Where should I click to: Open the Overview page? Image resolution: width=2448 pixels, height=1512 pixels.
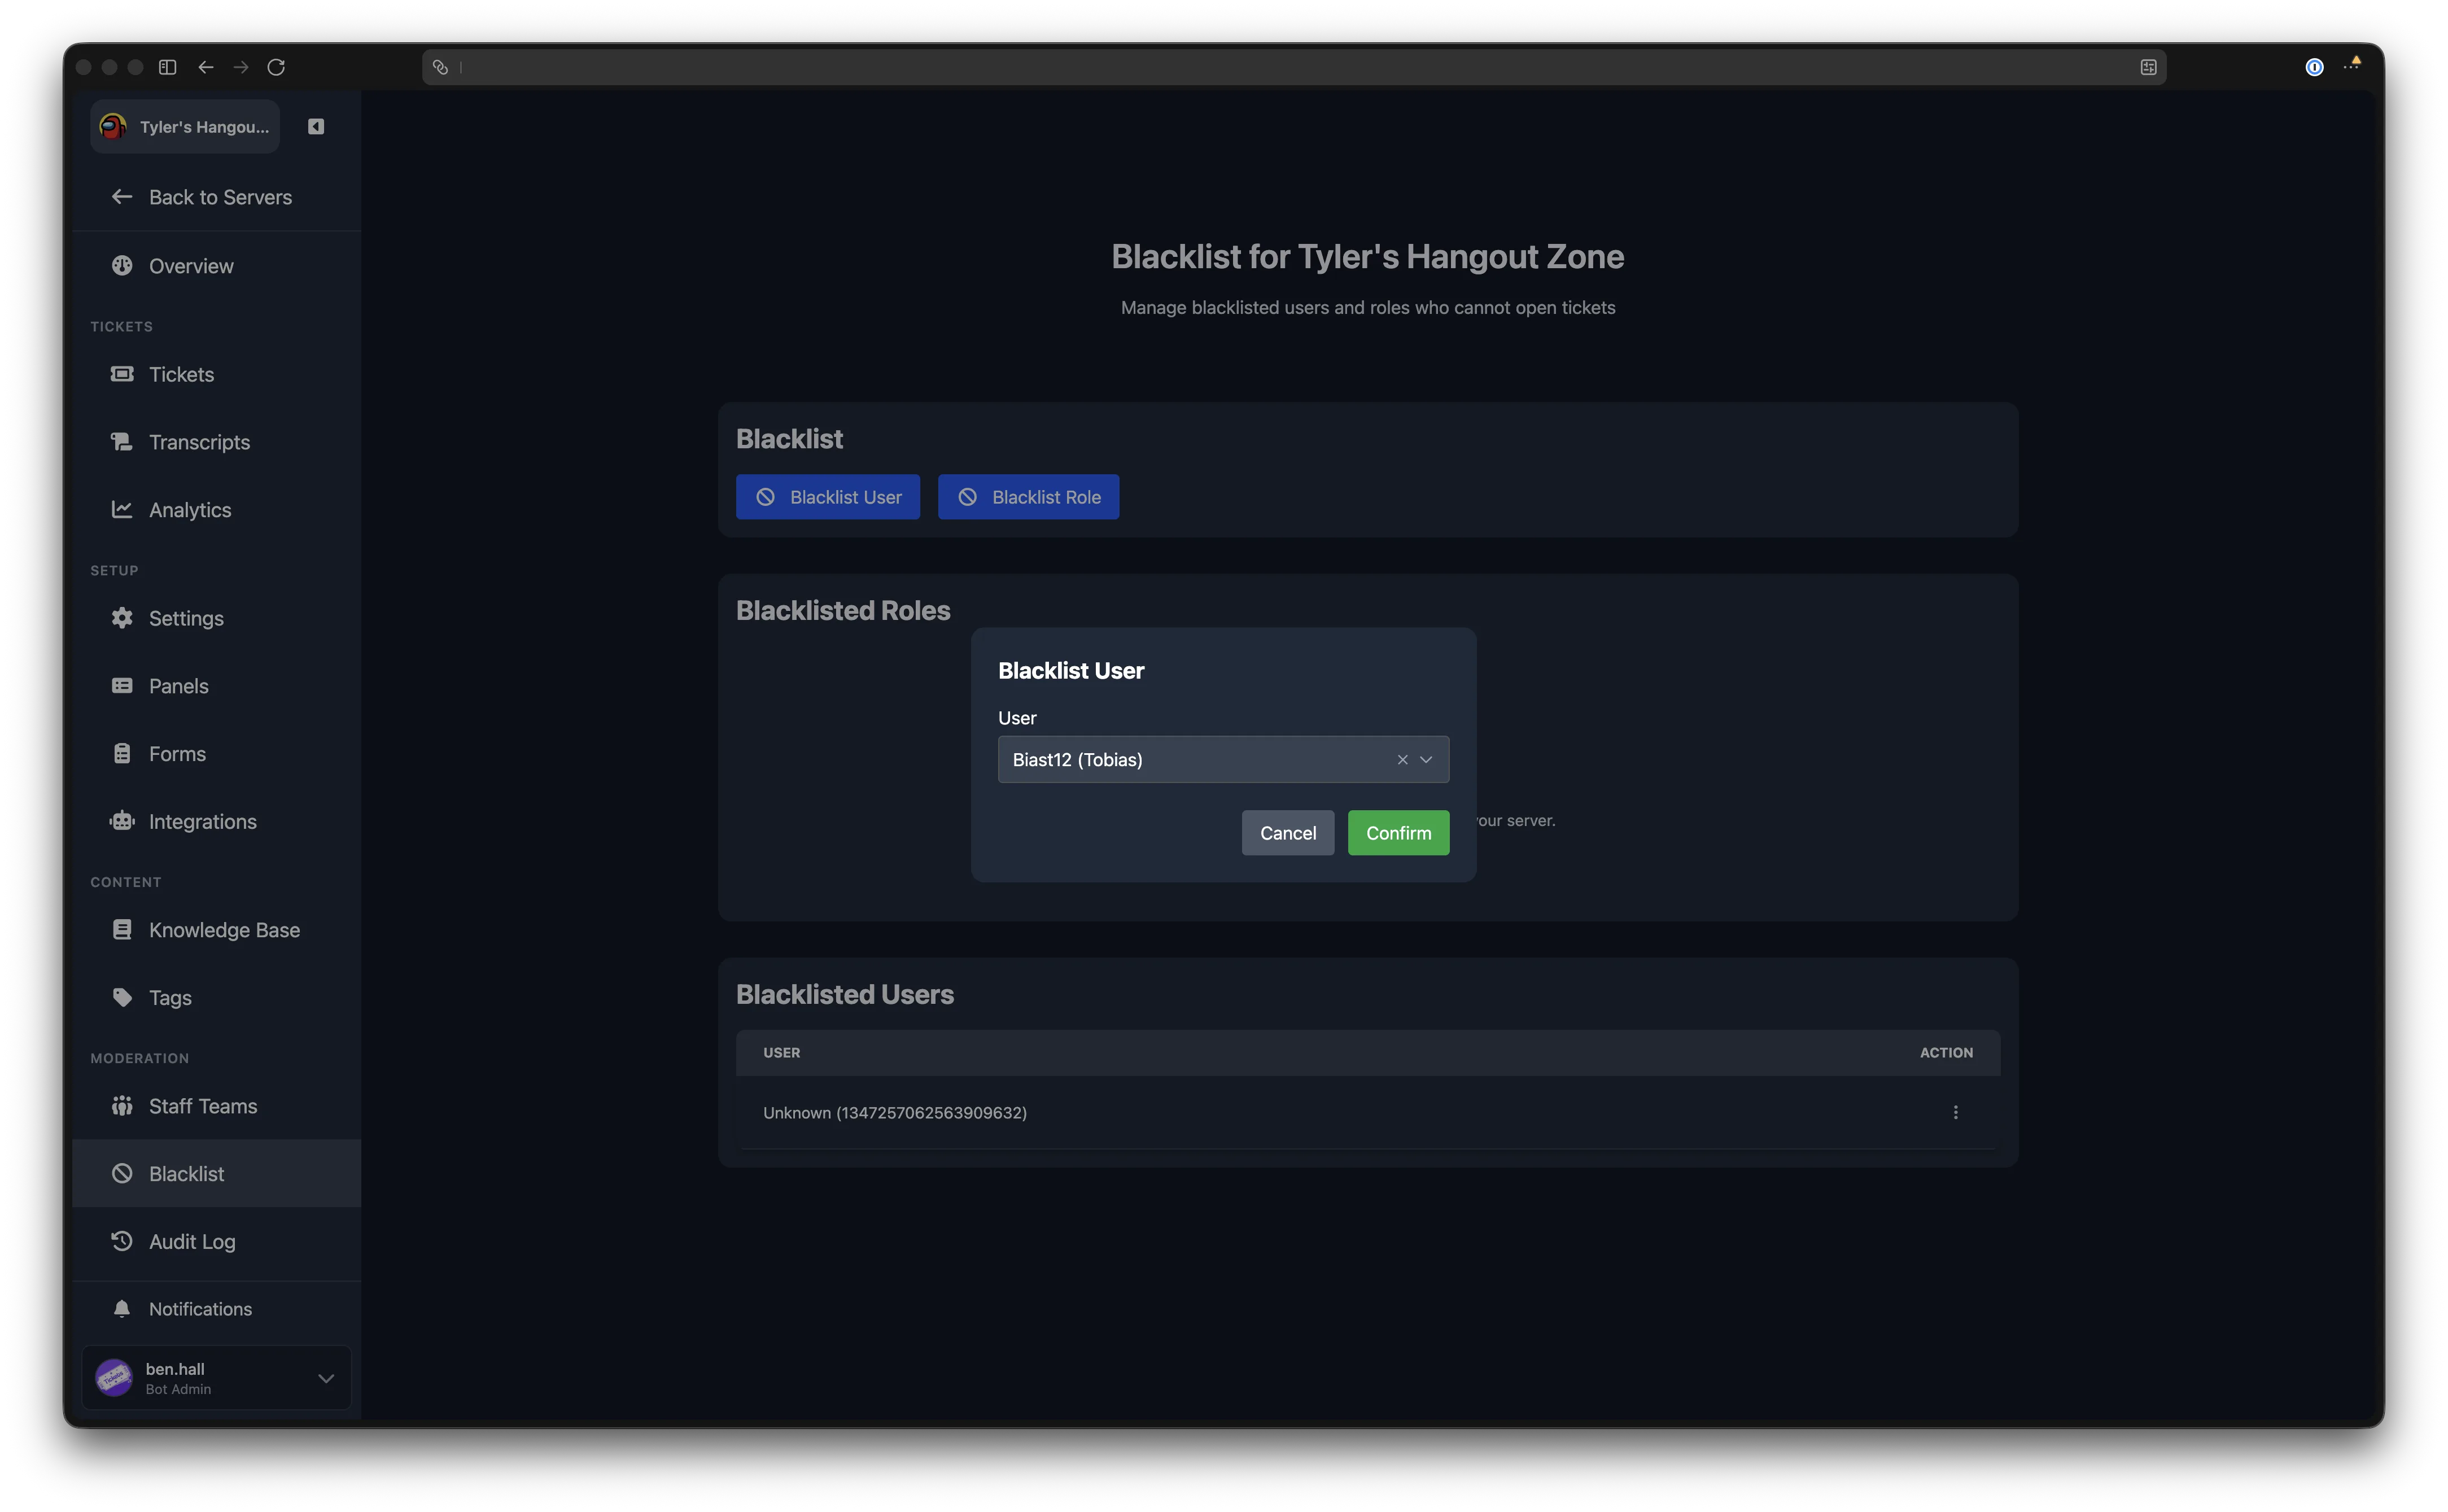point(217,266)
